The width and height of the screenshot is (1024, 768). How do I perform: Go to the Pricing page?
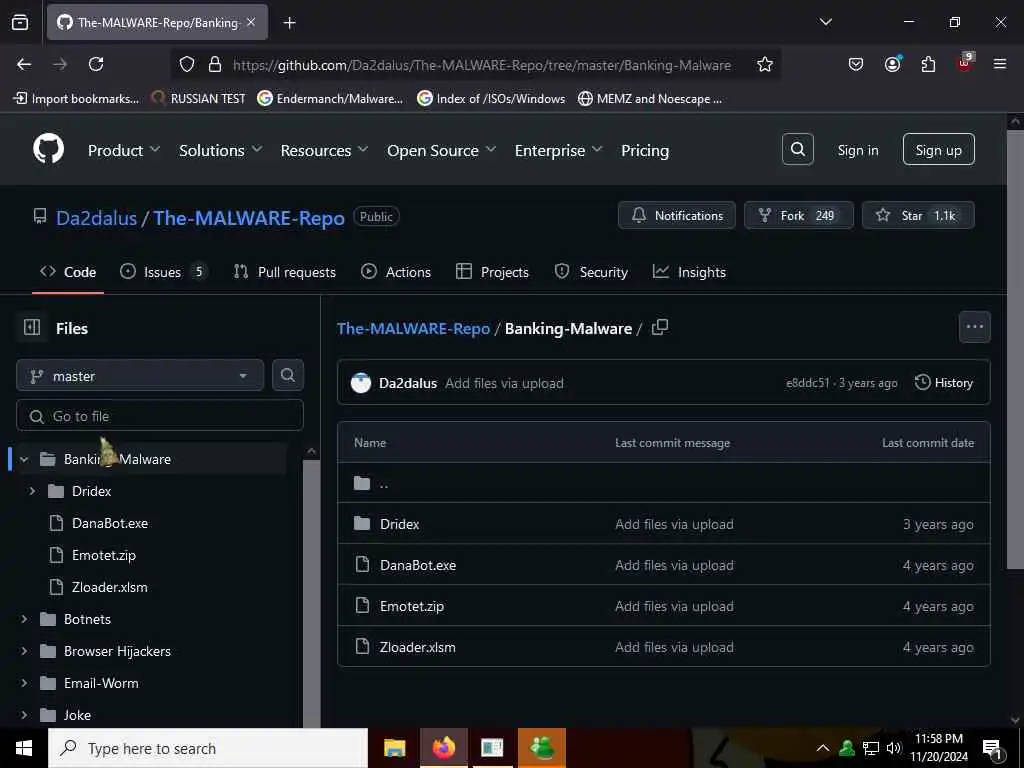(645, 150)
